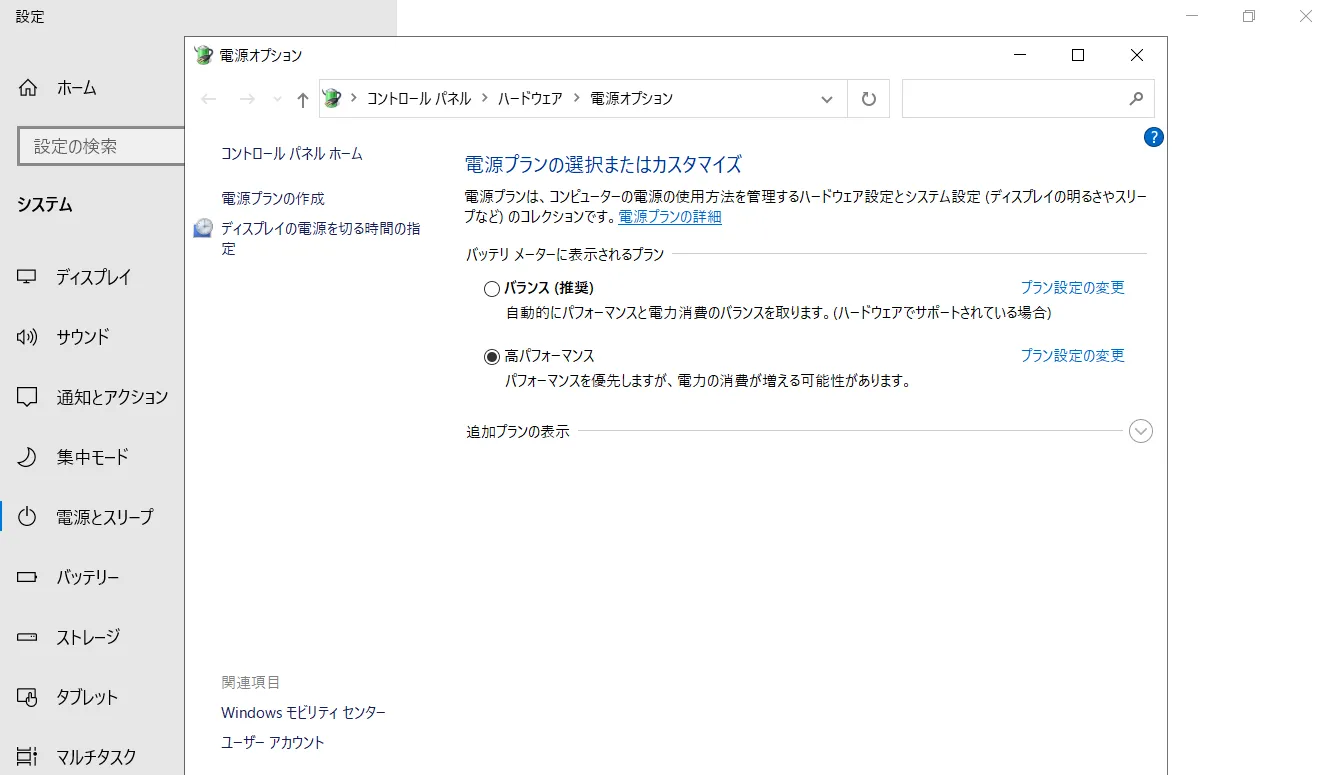Select the バランス (推奨) power plan
The height and width of the screenshot is (775, 1332).
pos(491,288)
